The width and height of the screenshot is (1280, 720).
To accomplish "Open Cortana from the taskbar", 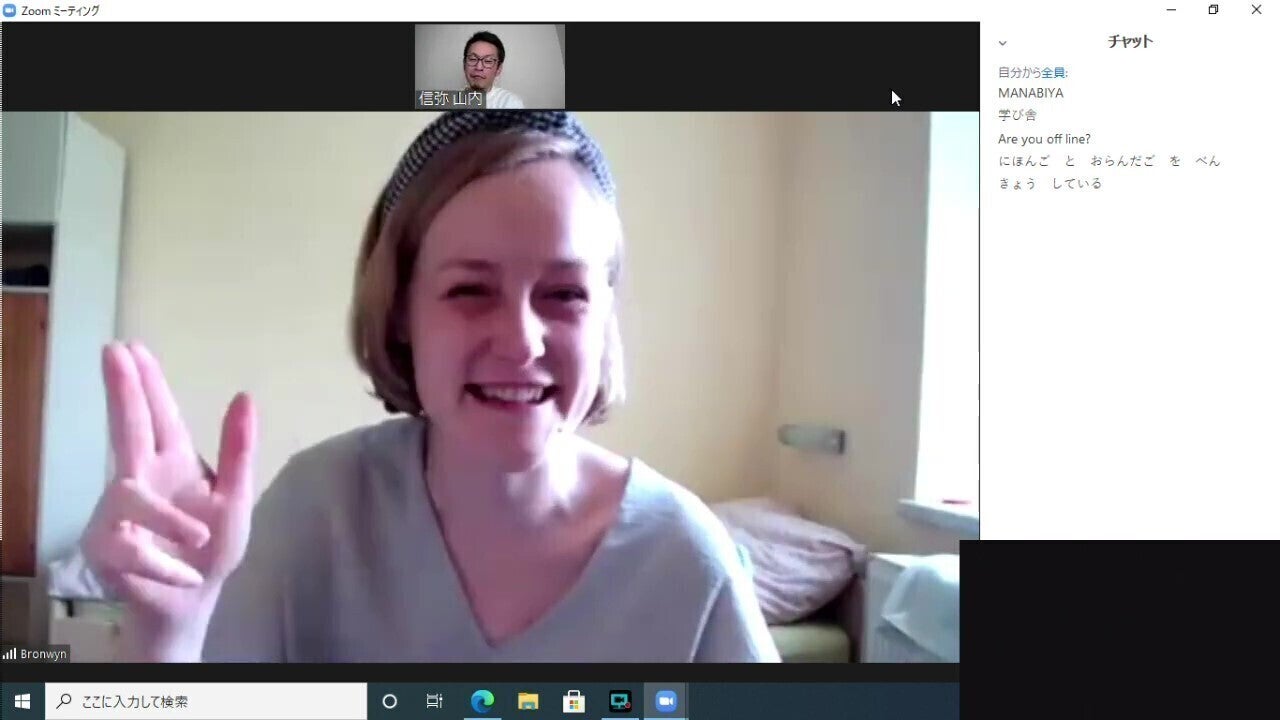I will pos(390,701).
